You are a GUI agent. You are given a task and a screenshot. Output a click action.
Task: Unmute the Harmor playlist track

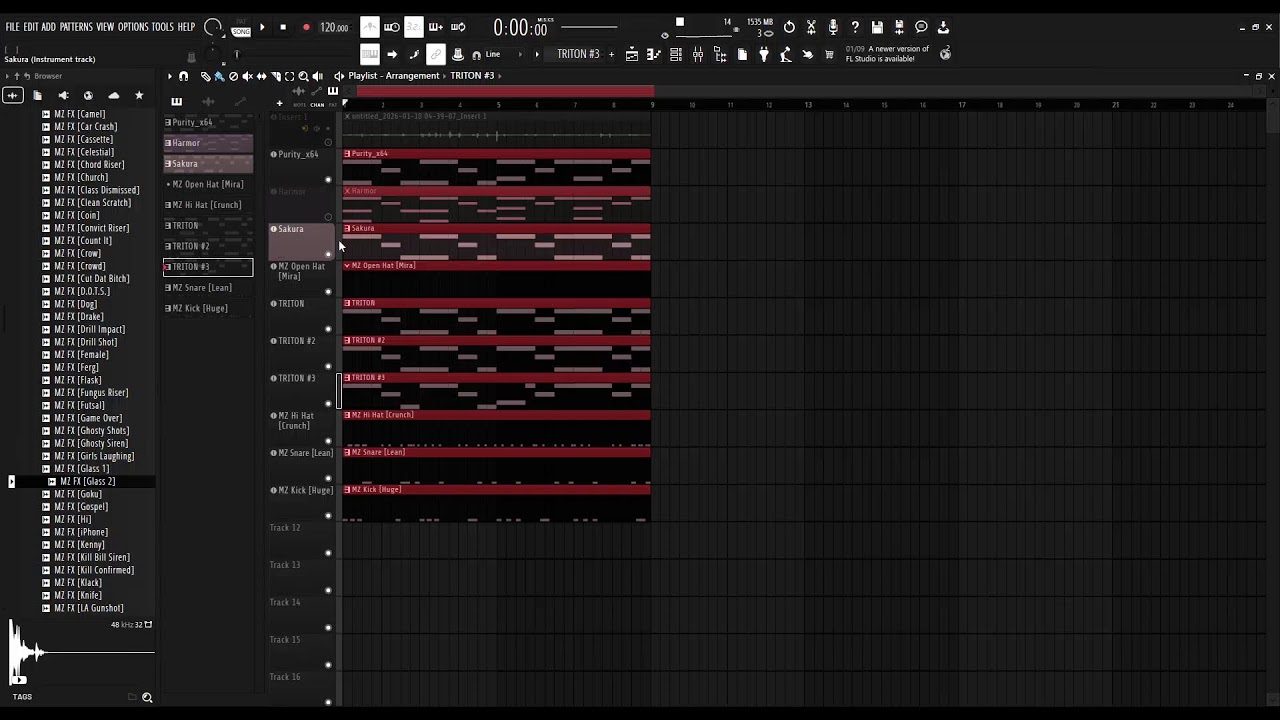(x=328, y=217)
